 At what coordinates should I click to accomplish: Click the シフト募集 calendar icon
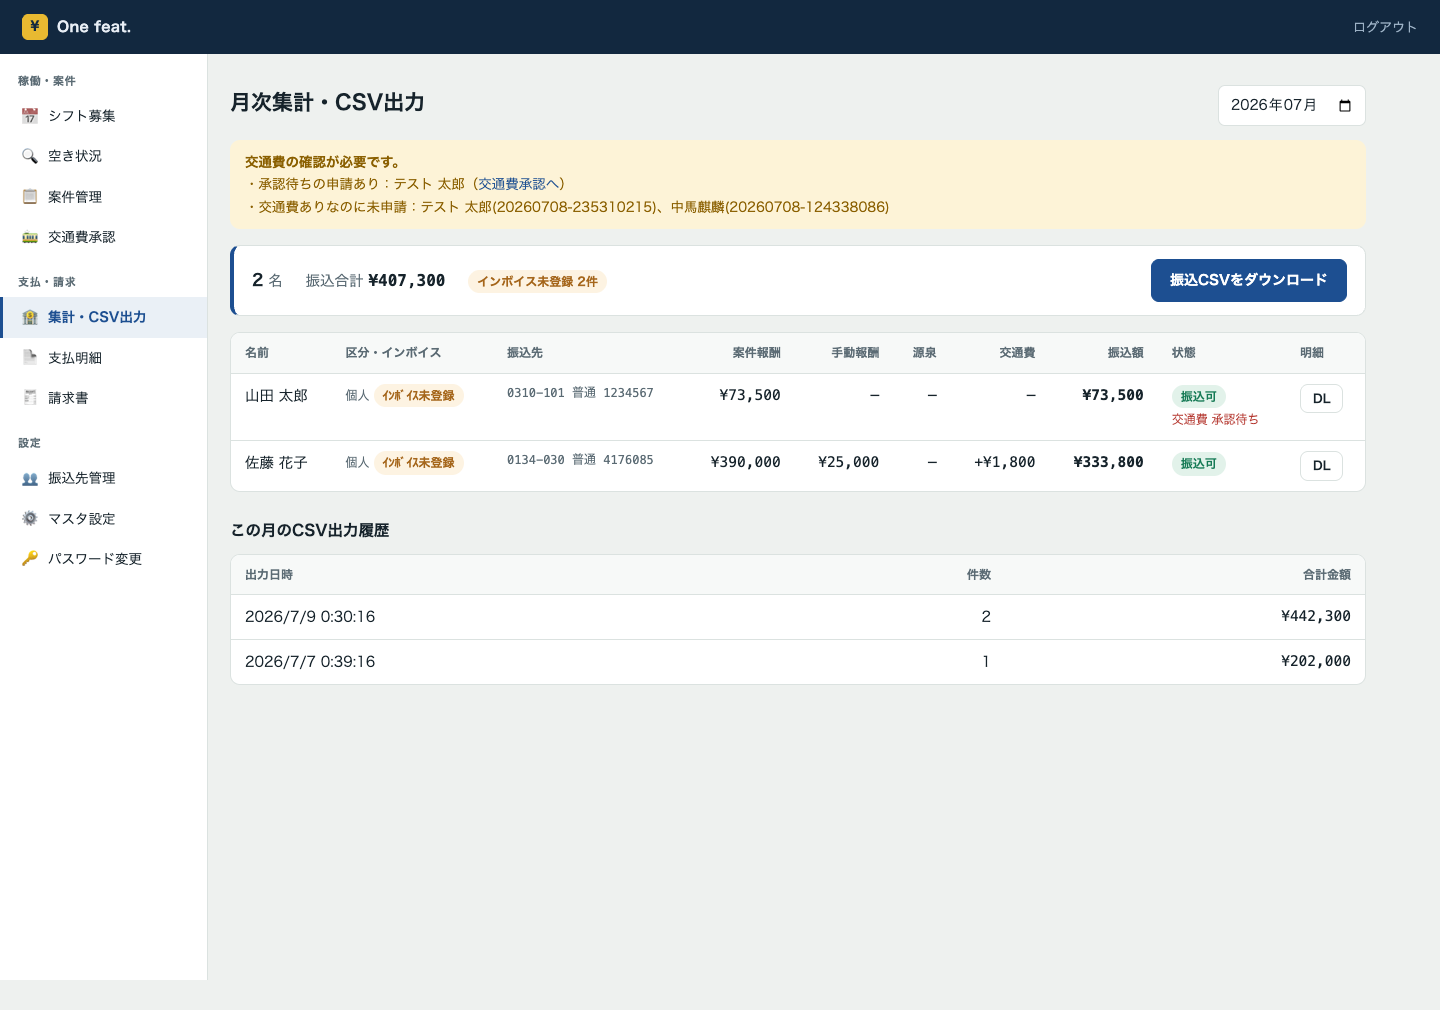coord(30,116)
